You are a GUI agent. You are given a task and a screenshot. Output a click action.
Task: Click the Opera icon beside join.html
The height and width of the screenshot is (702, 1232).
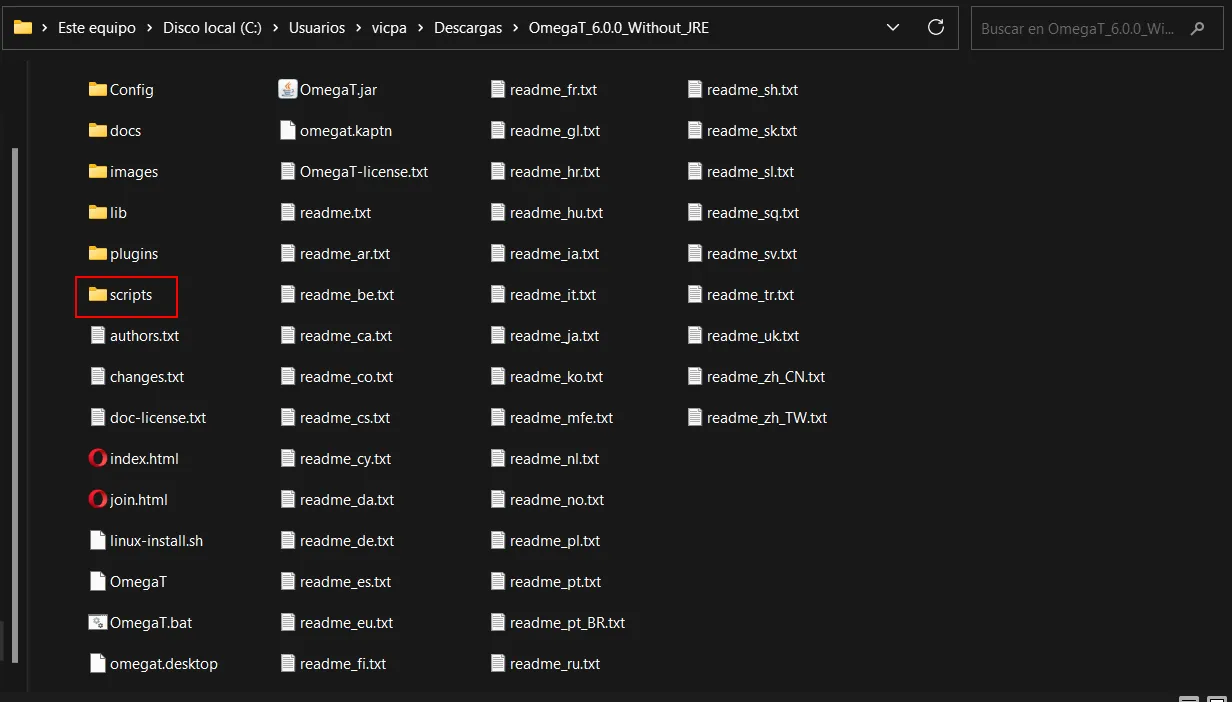click(97, 499)
